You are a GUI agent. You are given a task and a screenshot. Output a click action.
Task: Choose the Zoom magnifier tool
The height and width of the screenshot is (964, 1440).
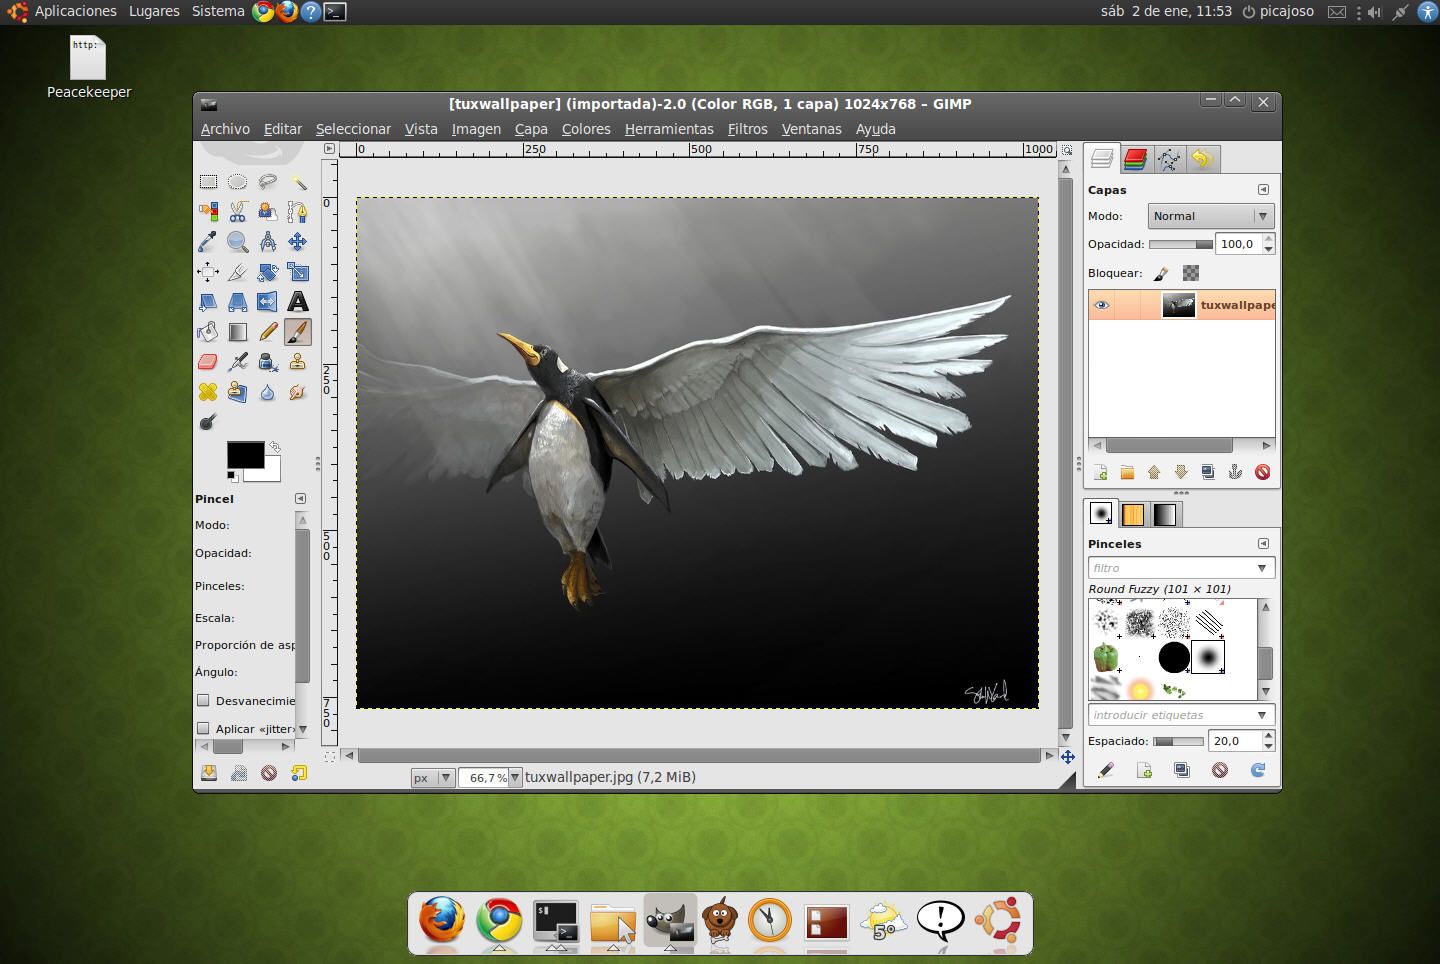(x=237, y=242)
